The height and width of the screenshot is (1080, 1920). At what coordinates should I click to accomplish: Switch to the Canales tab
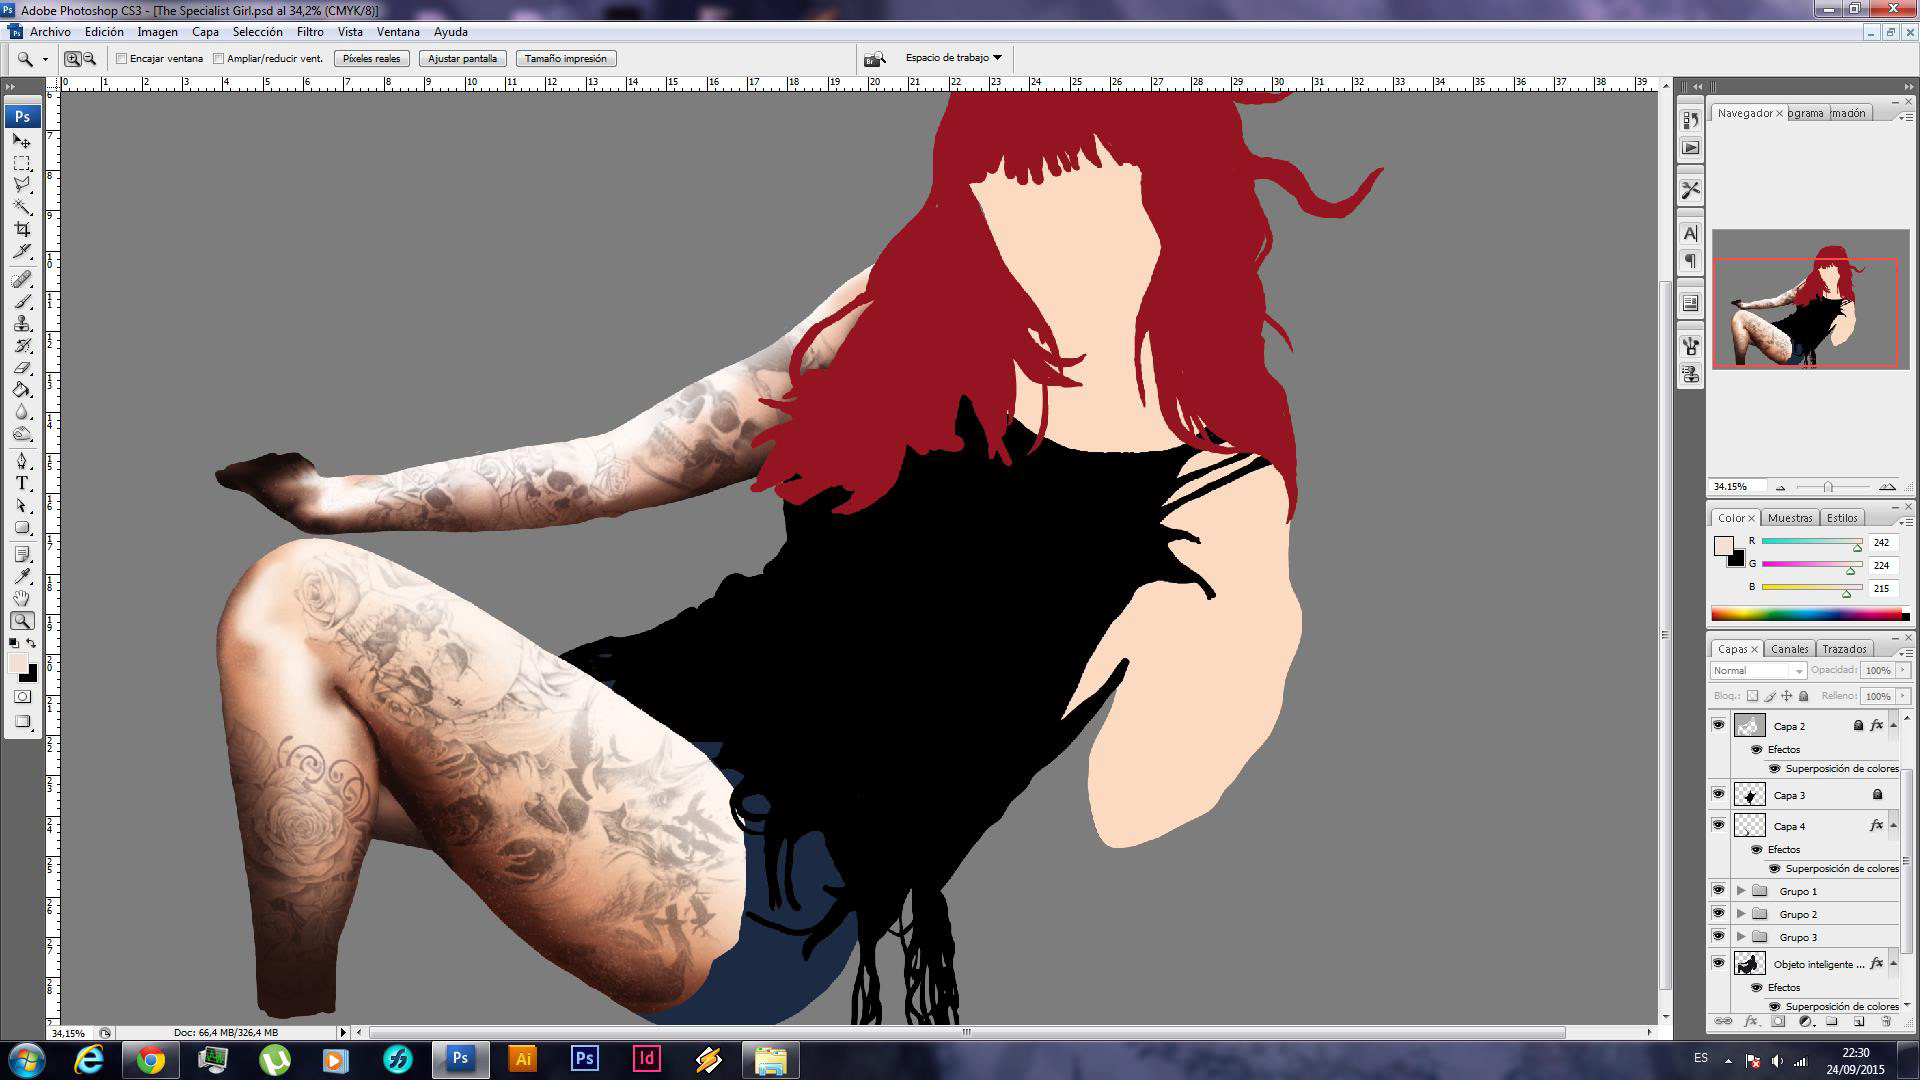[x=1789, y=649]
